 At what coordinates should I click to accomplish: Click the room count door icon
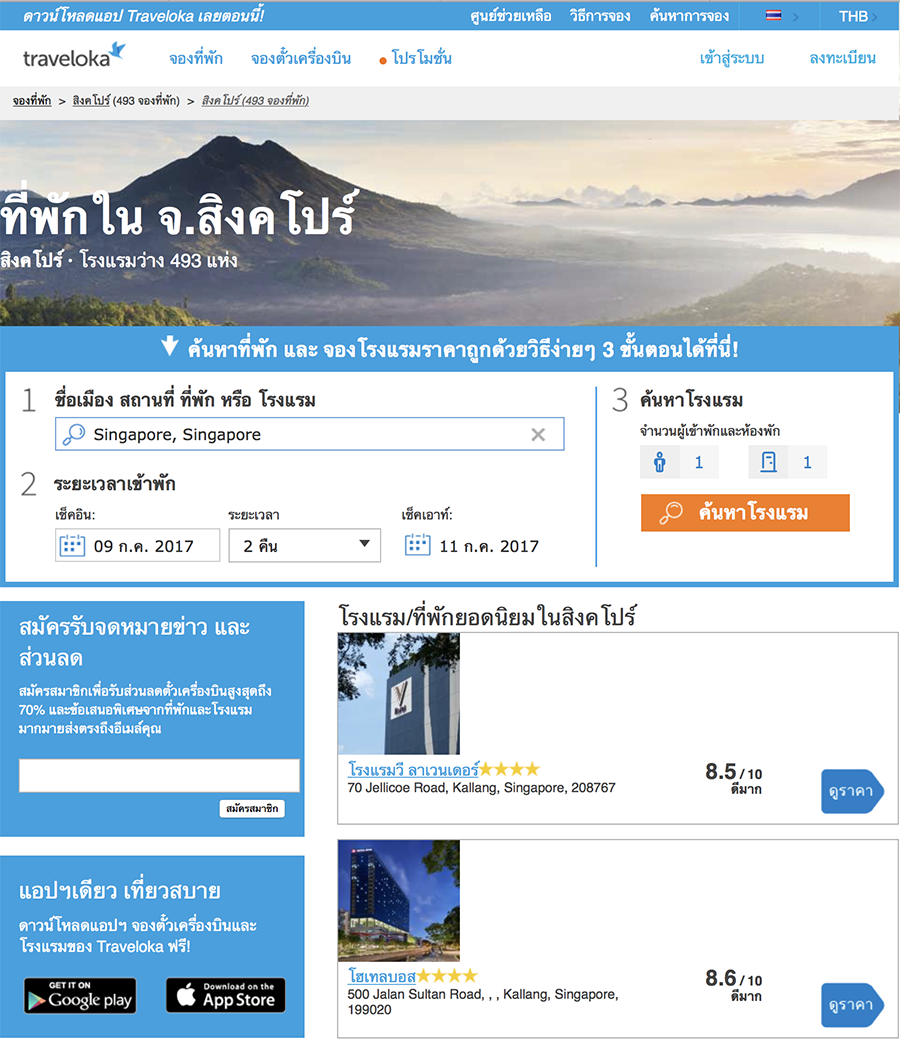tap(768, 462)
